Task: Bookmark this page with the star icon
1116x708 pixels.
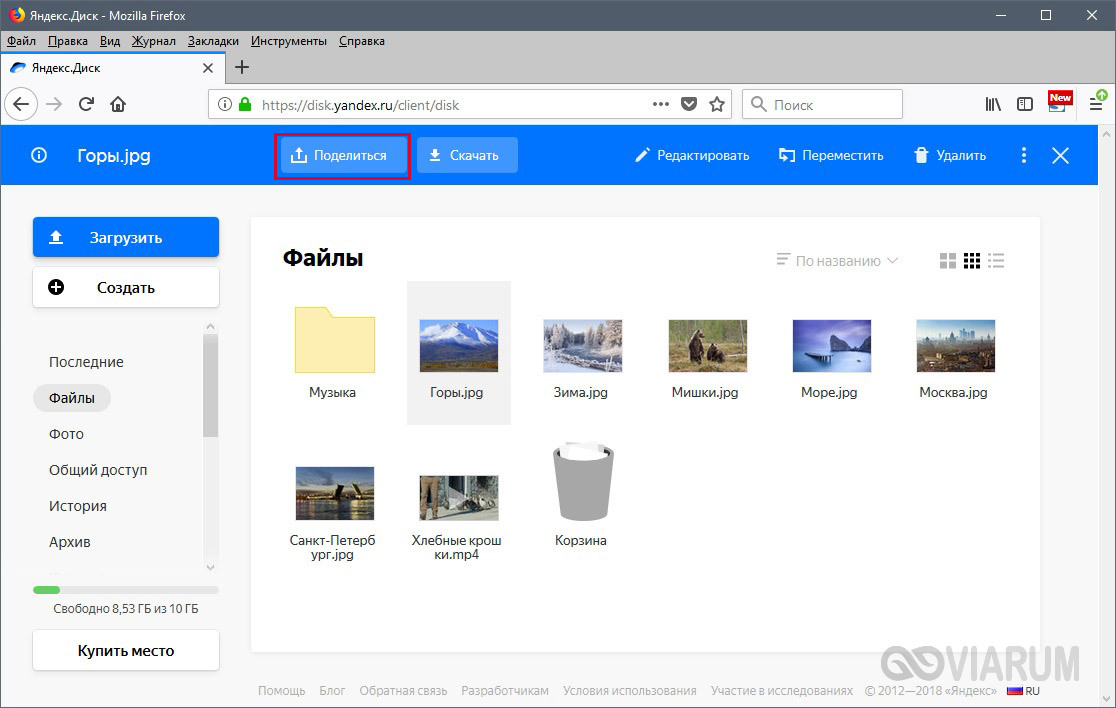Action: pyautogui.click(x=717, y=105)
